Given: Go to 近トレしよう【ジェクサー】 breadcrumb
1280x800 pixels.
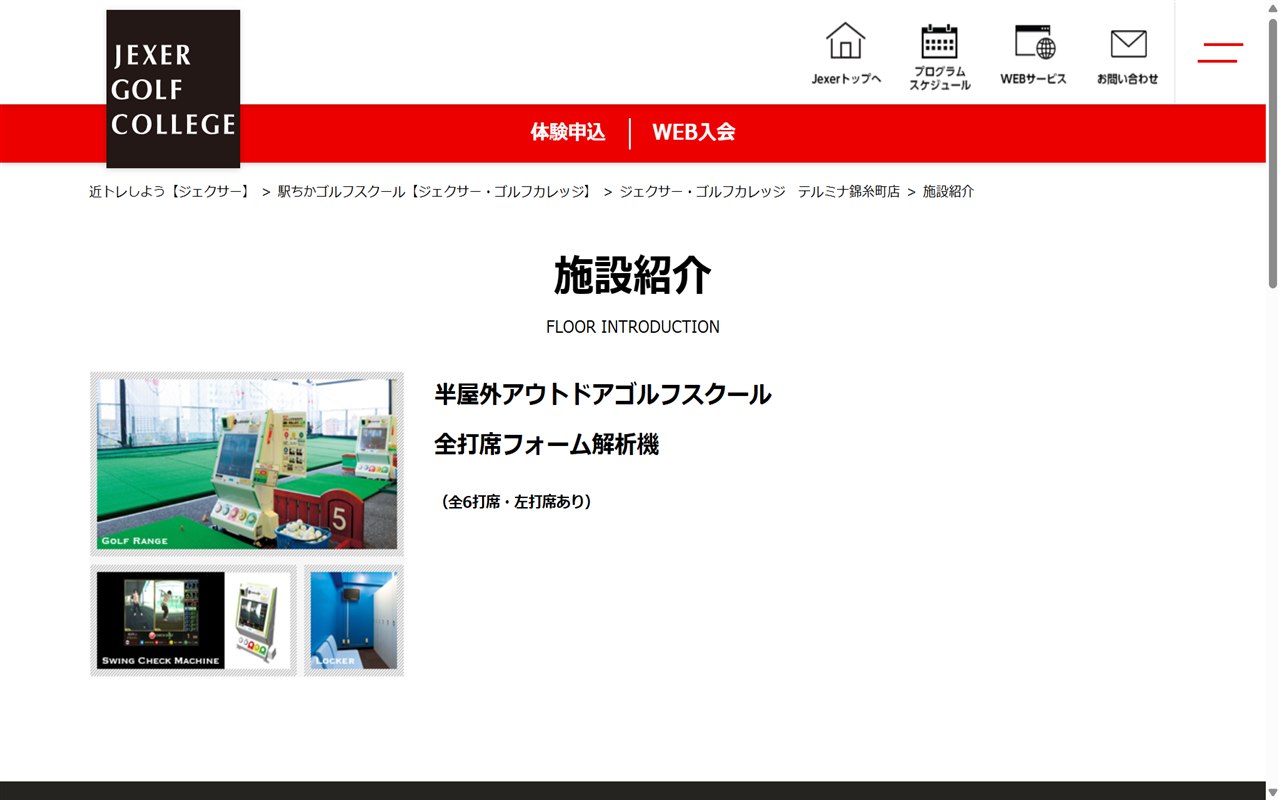Looking at the screenshot, I should pos(170,191).
